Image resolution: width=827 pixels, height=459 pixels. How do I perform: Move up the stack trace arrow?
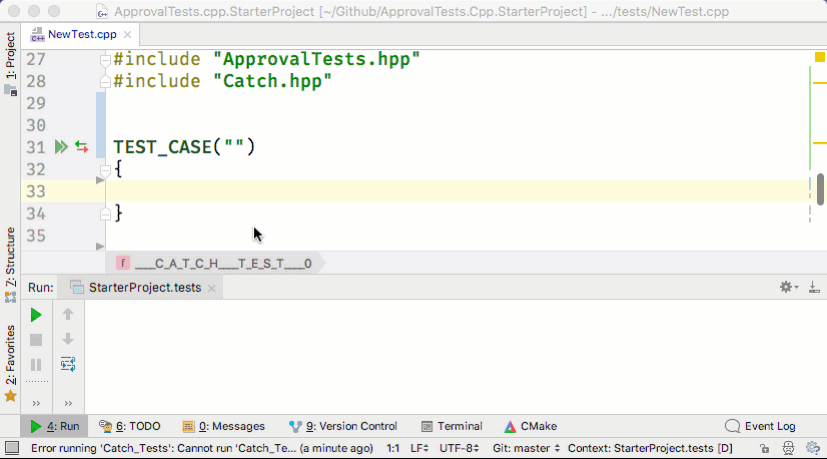tap(68, 314)
